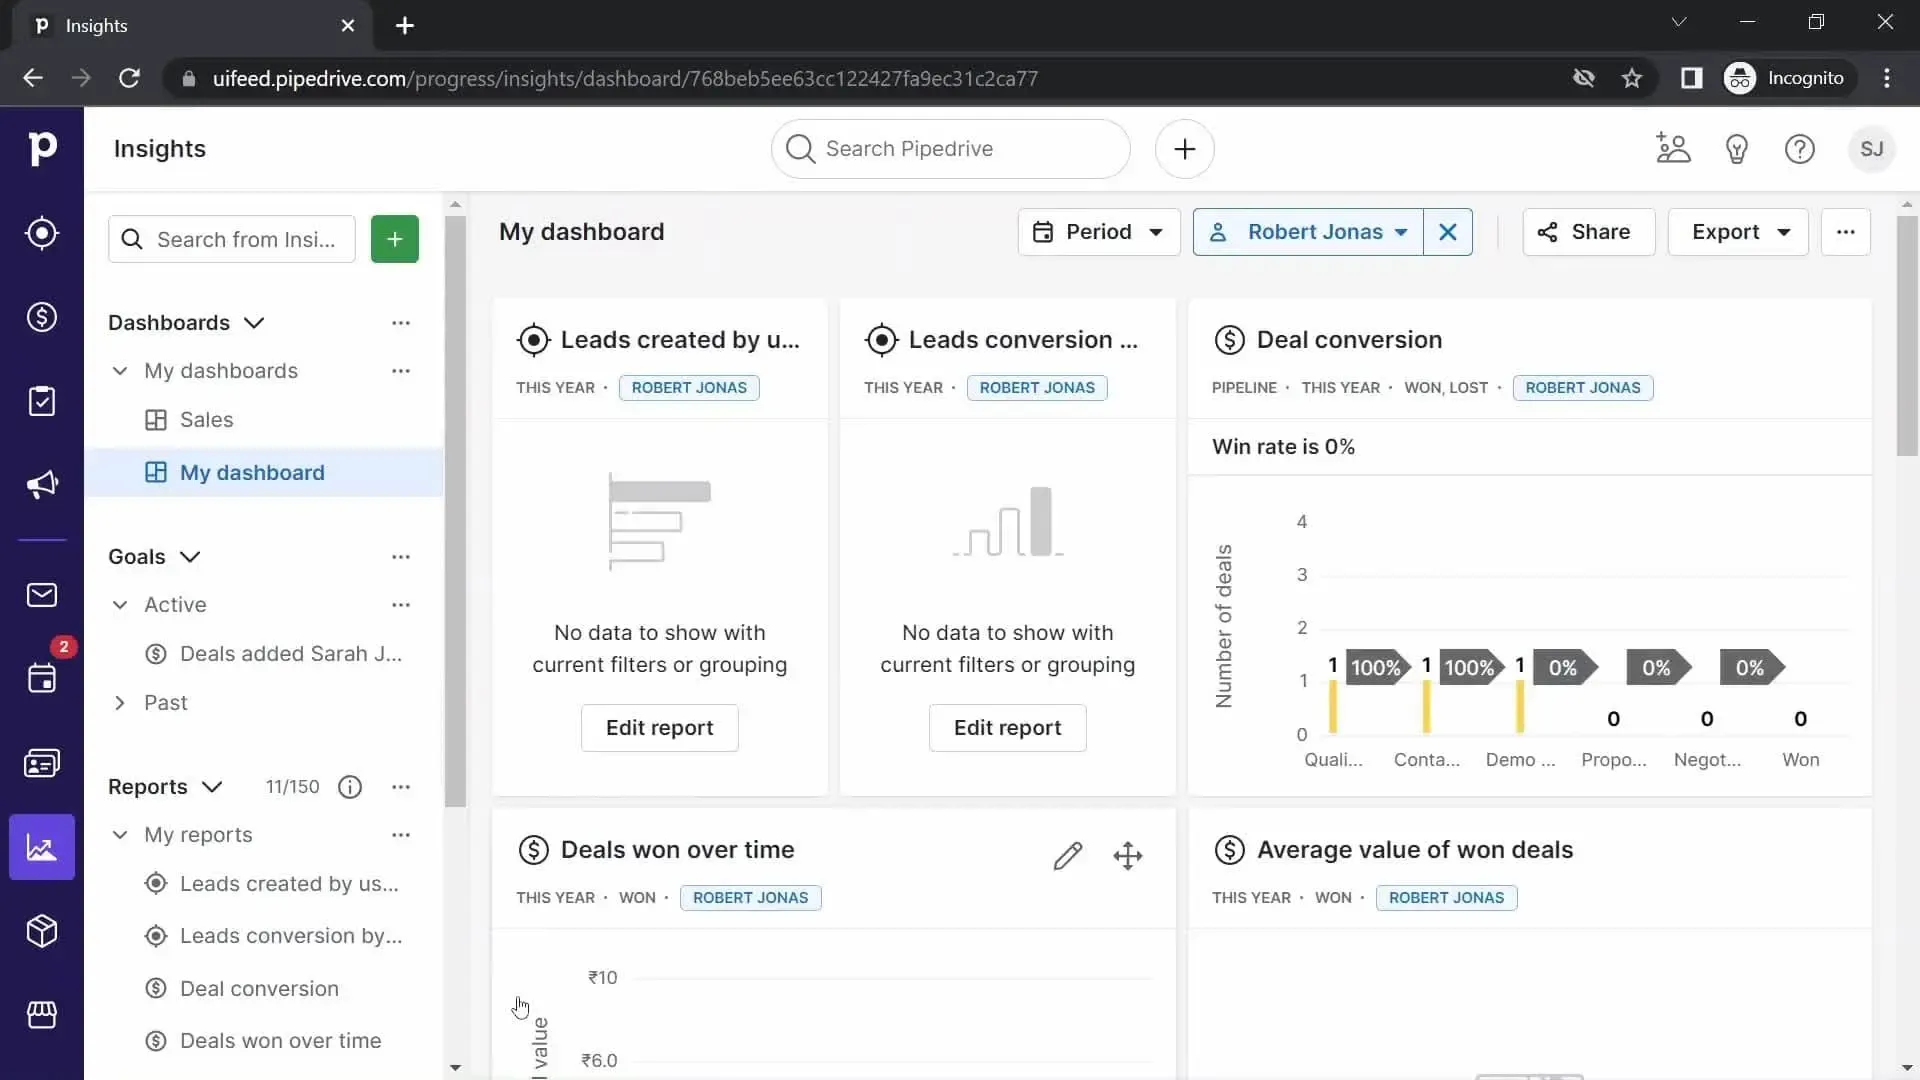Open the Export dropdown menu

pyautogui.click(x=1738, y=232)
